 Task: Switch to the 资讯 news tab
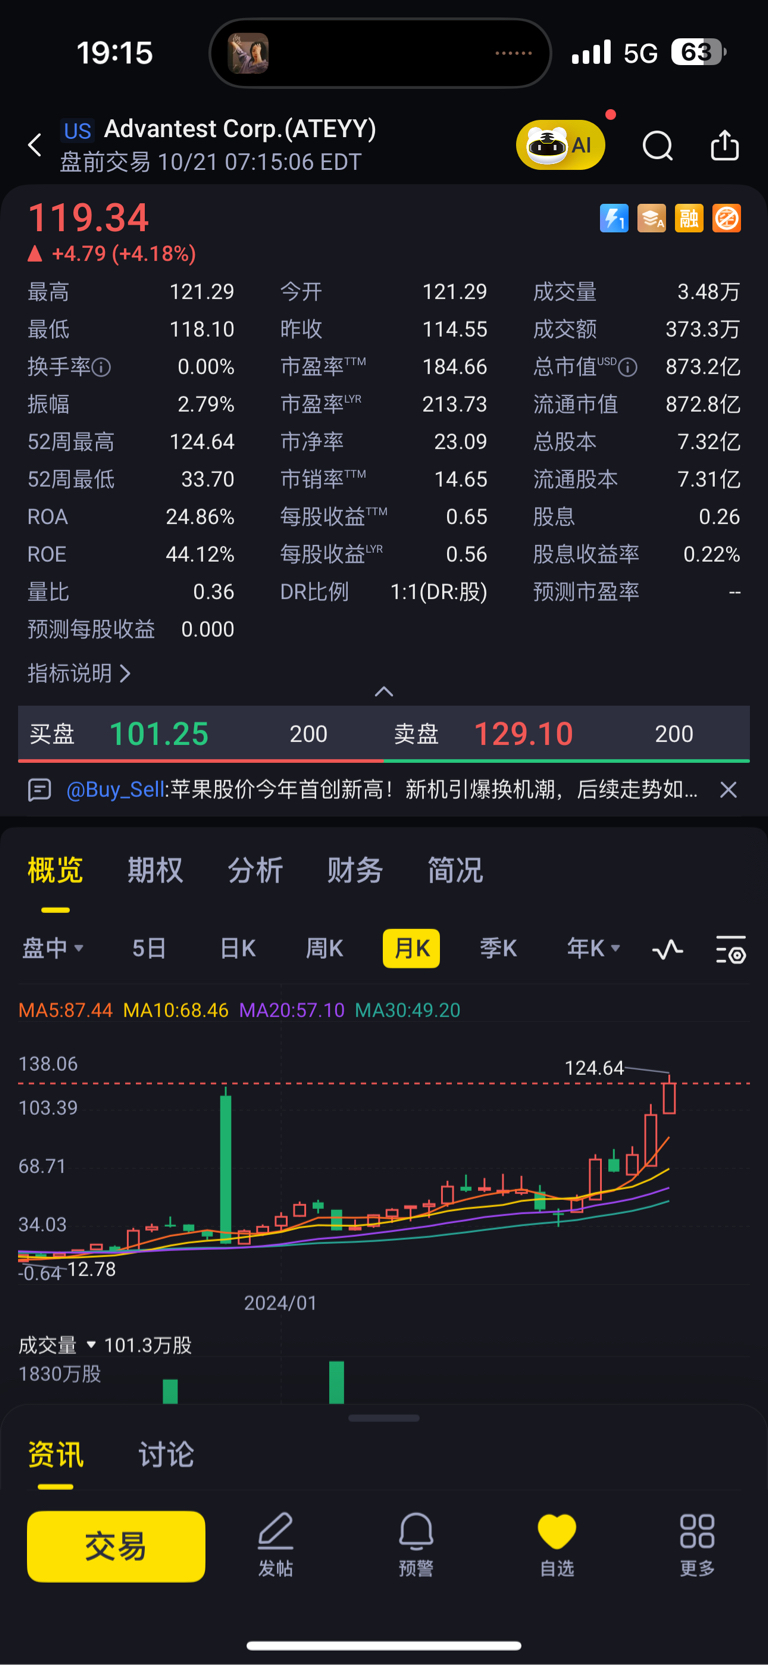[55, 1454]
